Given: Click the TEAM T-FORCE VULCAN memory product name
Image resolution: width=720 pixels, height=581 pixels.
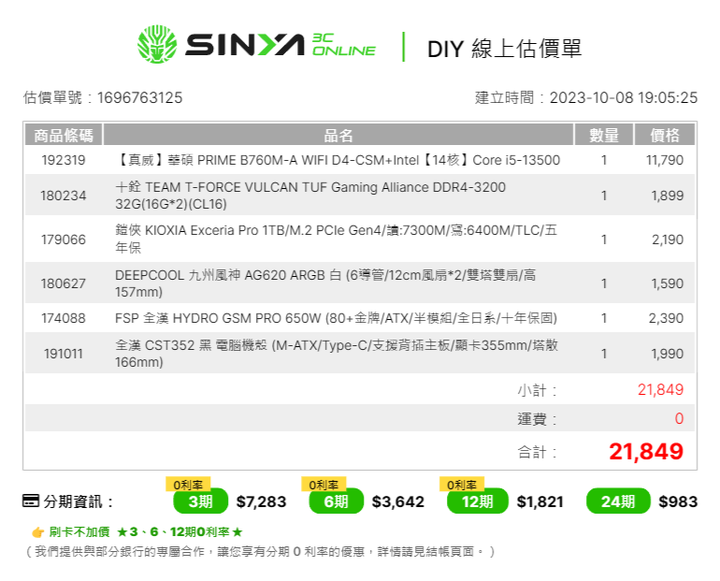Looking at the screenshot, I should click(310, 196).
